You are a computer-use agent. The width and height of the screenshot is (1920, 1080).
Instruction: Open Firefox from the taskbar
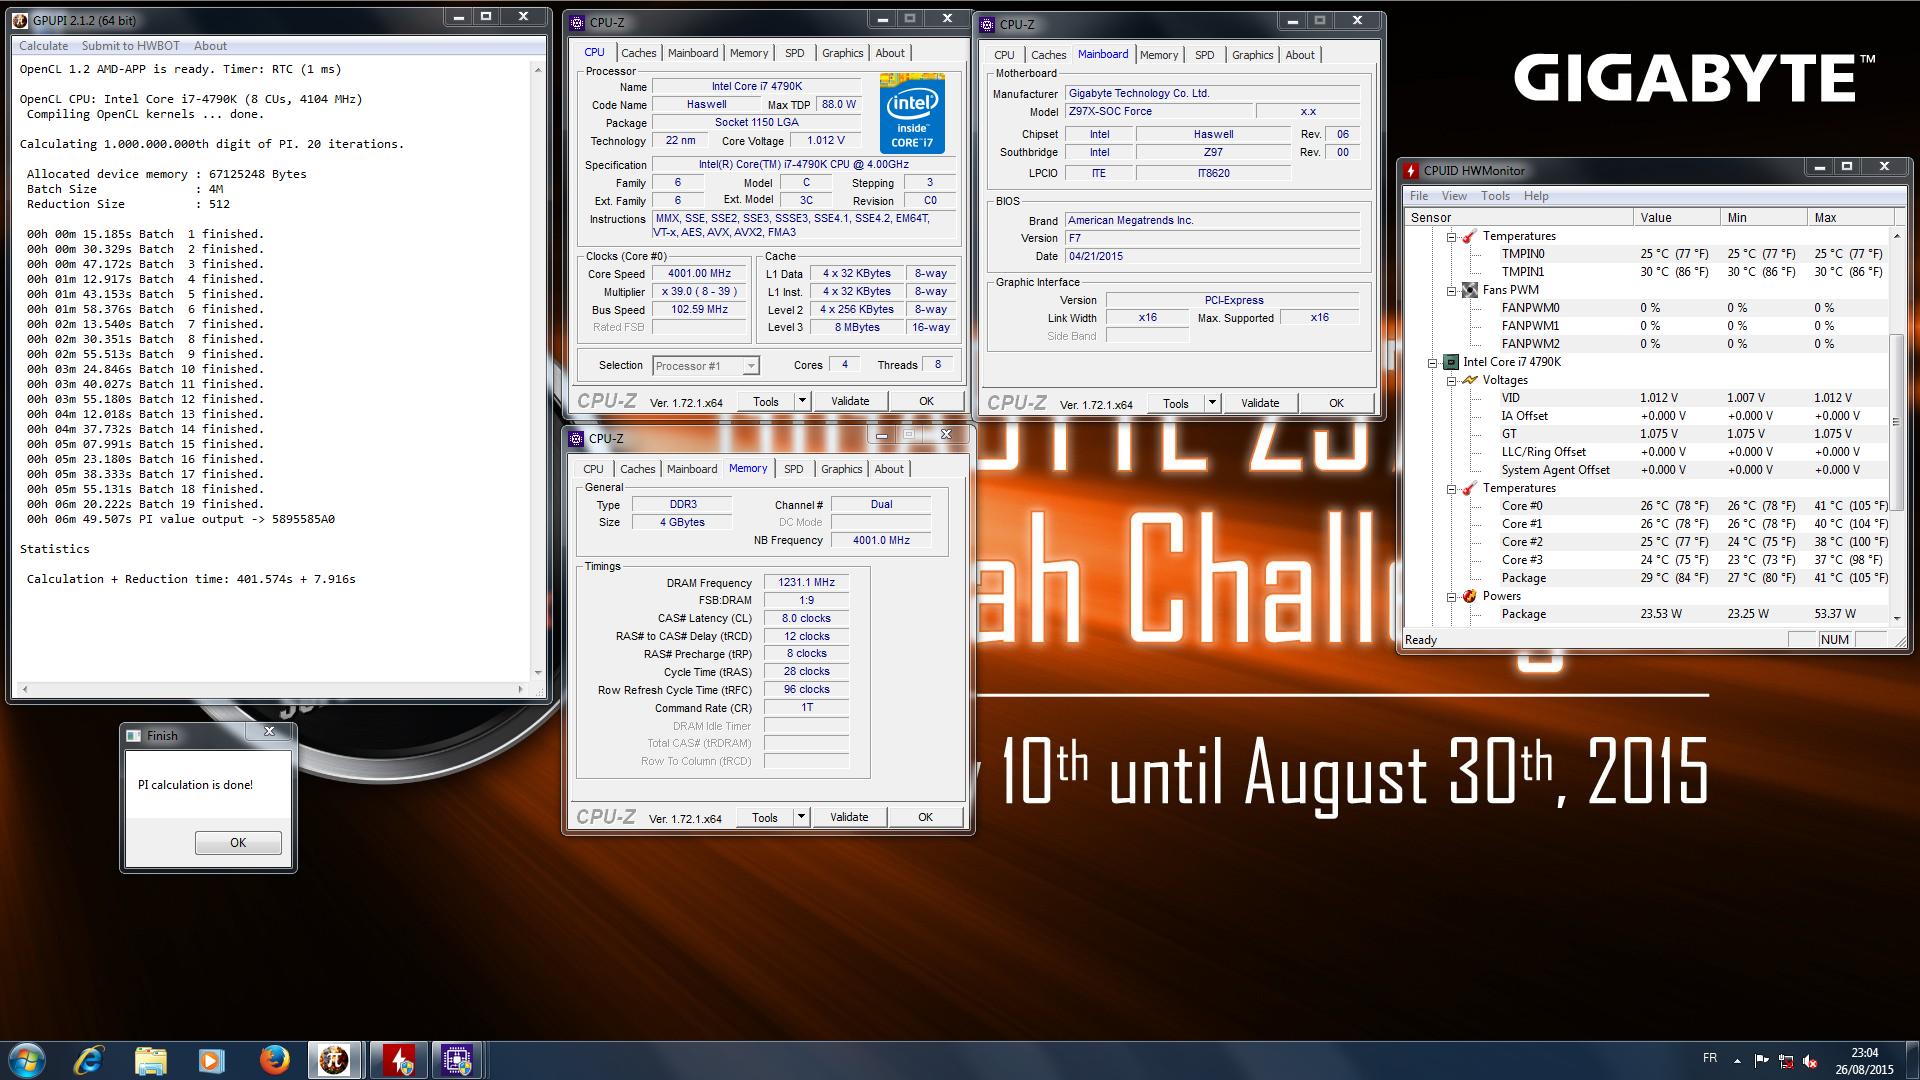pyautogui.click(x=273, y=1060)
